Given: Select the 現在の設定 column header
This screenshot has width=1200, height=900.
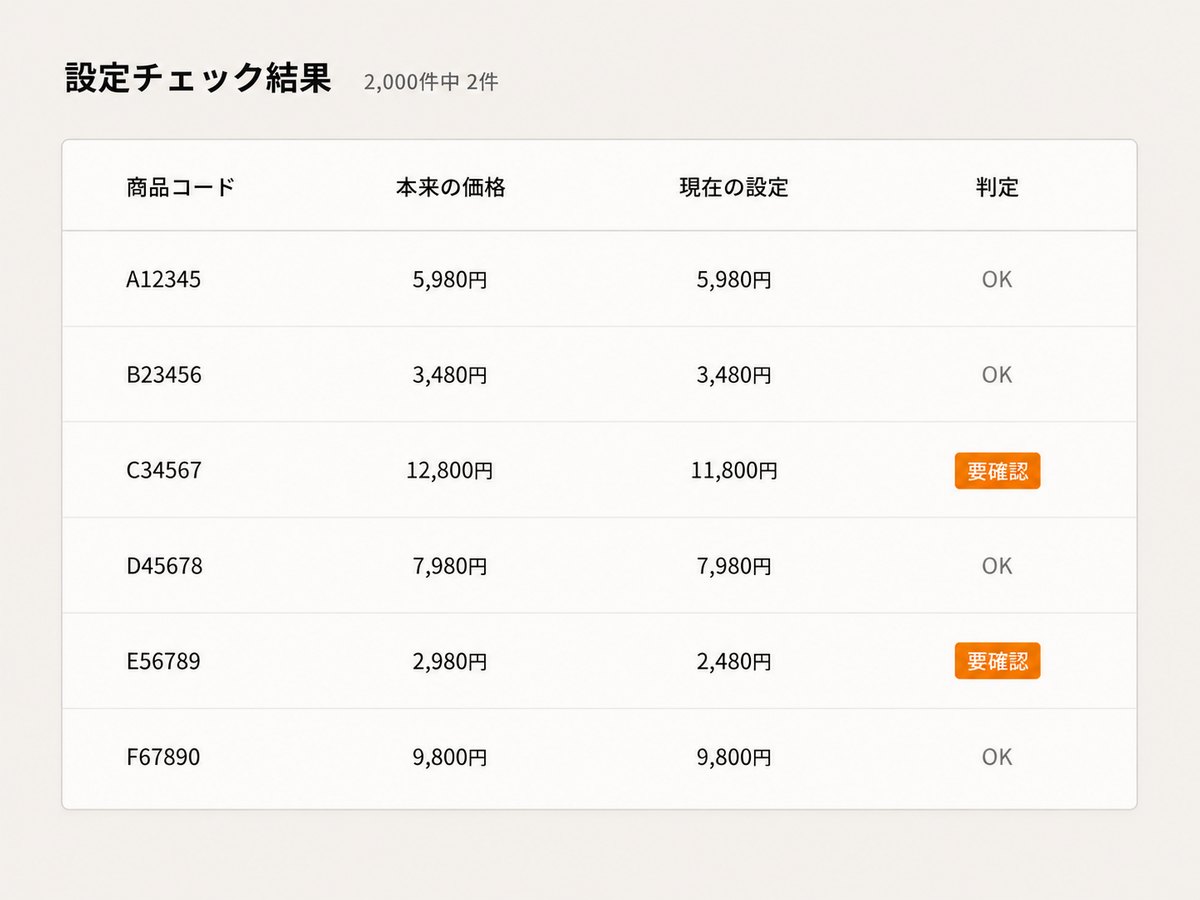Looking at the screenshot, I should 734,187.
